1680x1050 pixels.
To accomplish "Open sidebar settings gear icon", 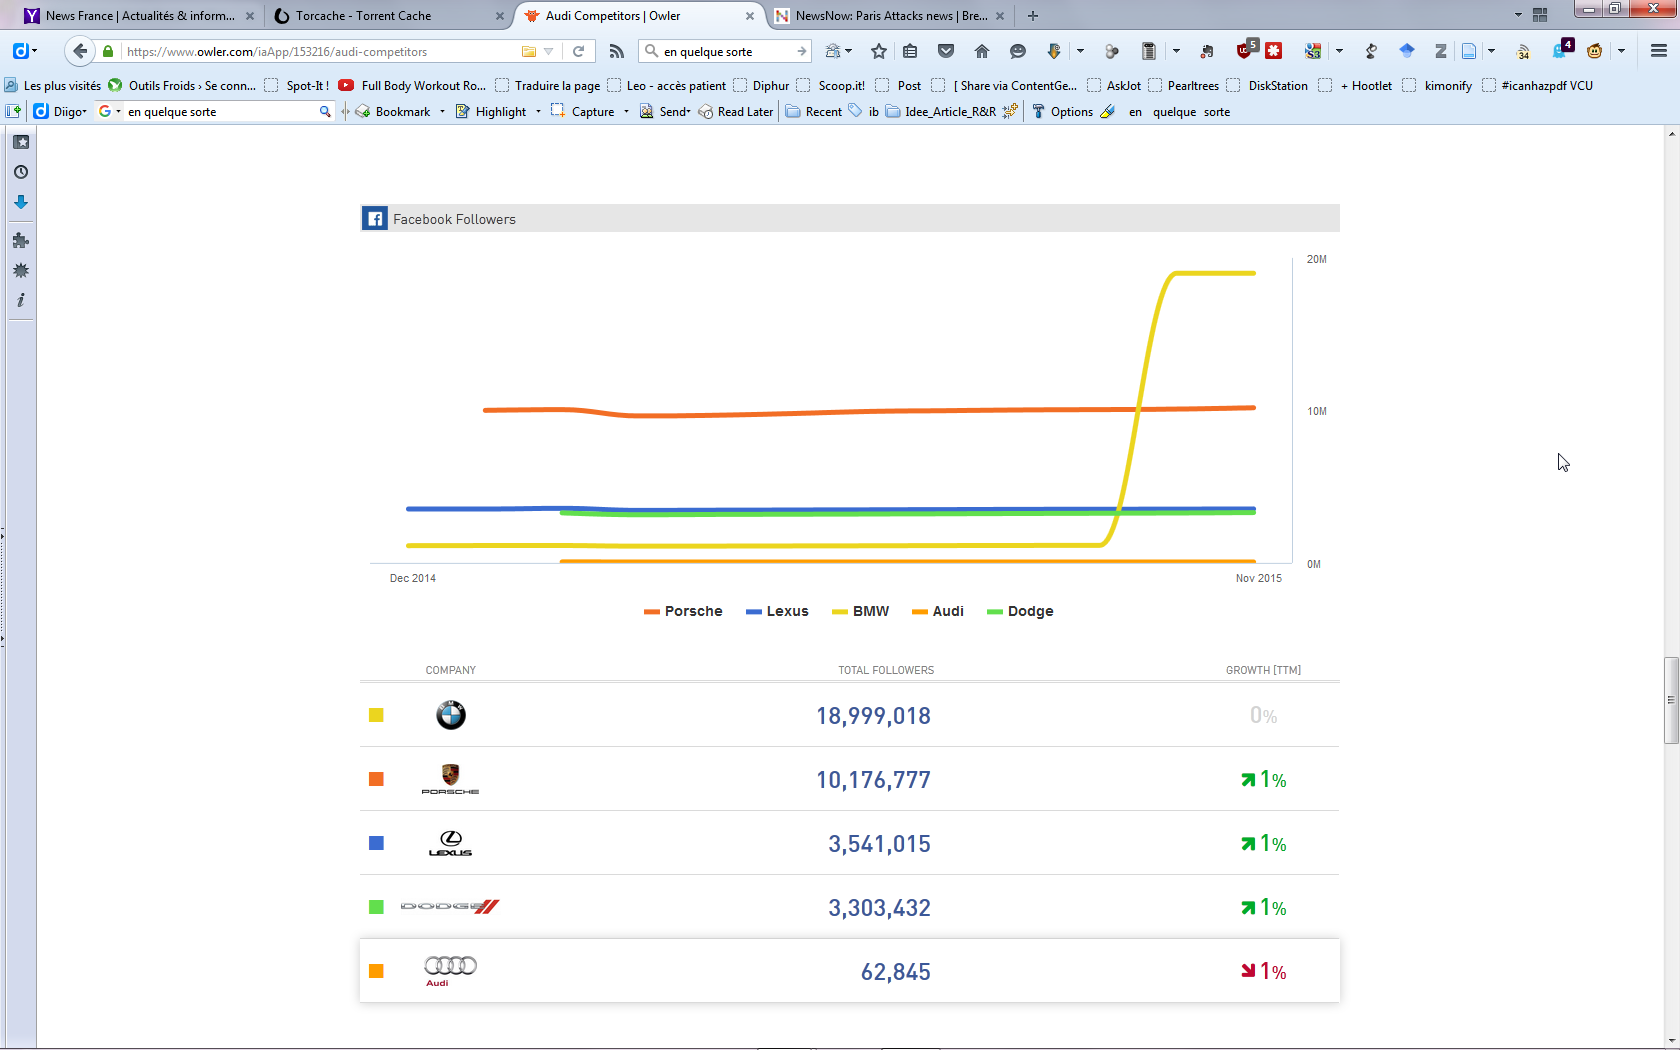I will pyautogui.click(x=21, y=271).
